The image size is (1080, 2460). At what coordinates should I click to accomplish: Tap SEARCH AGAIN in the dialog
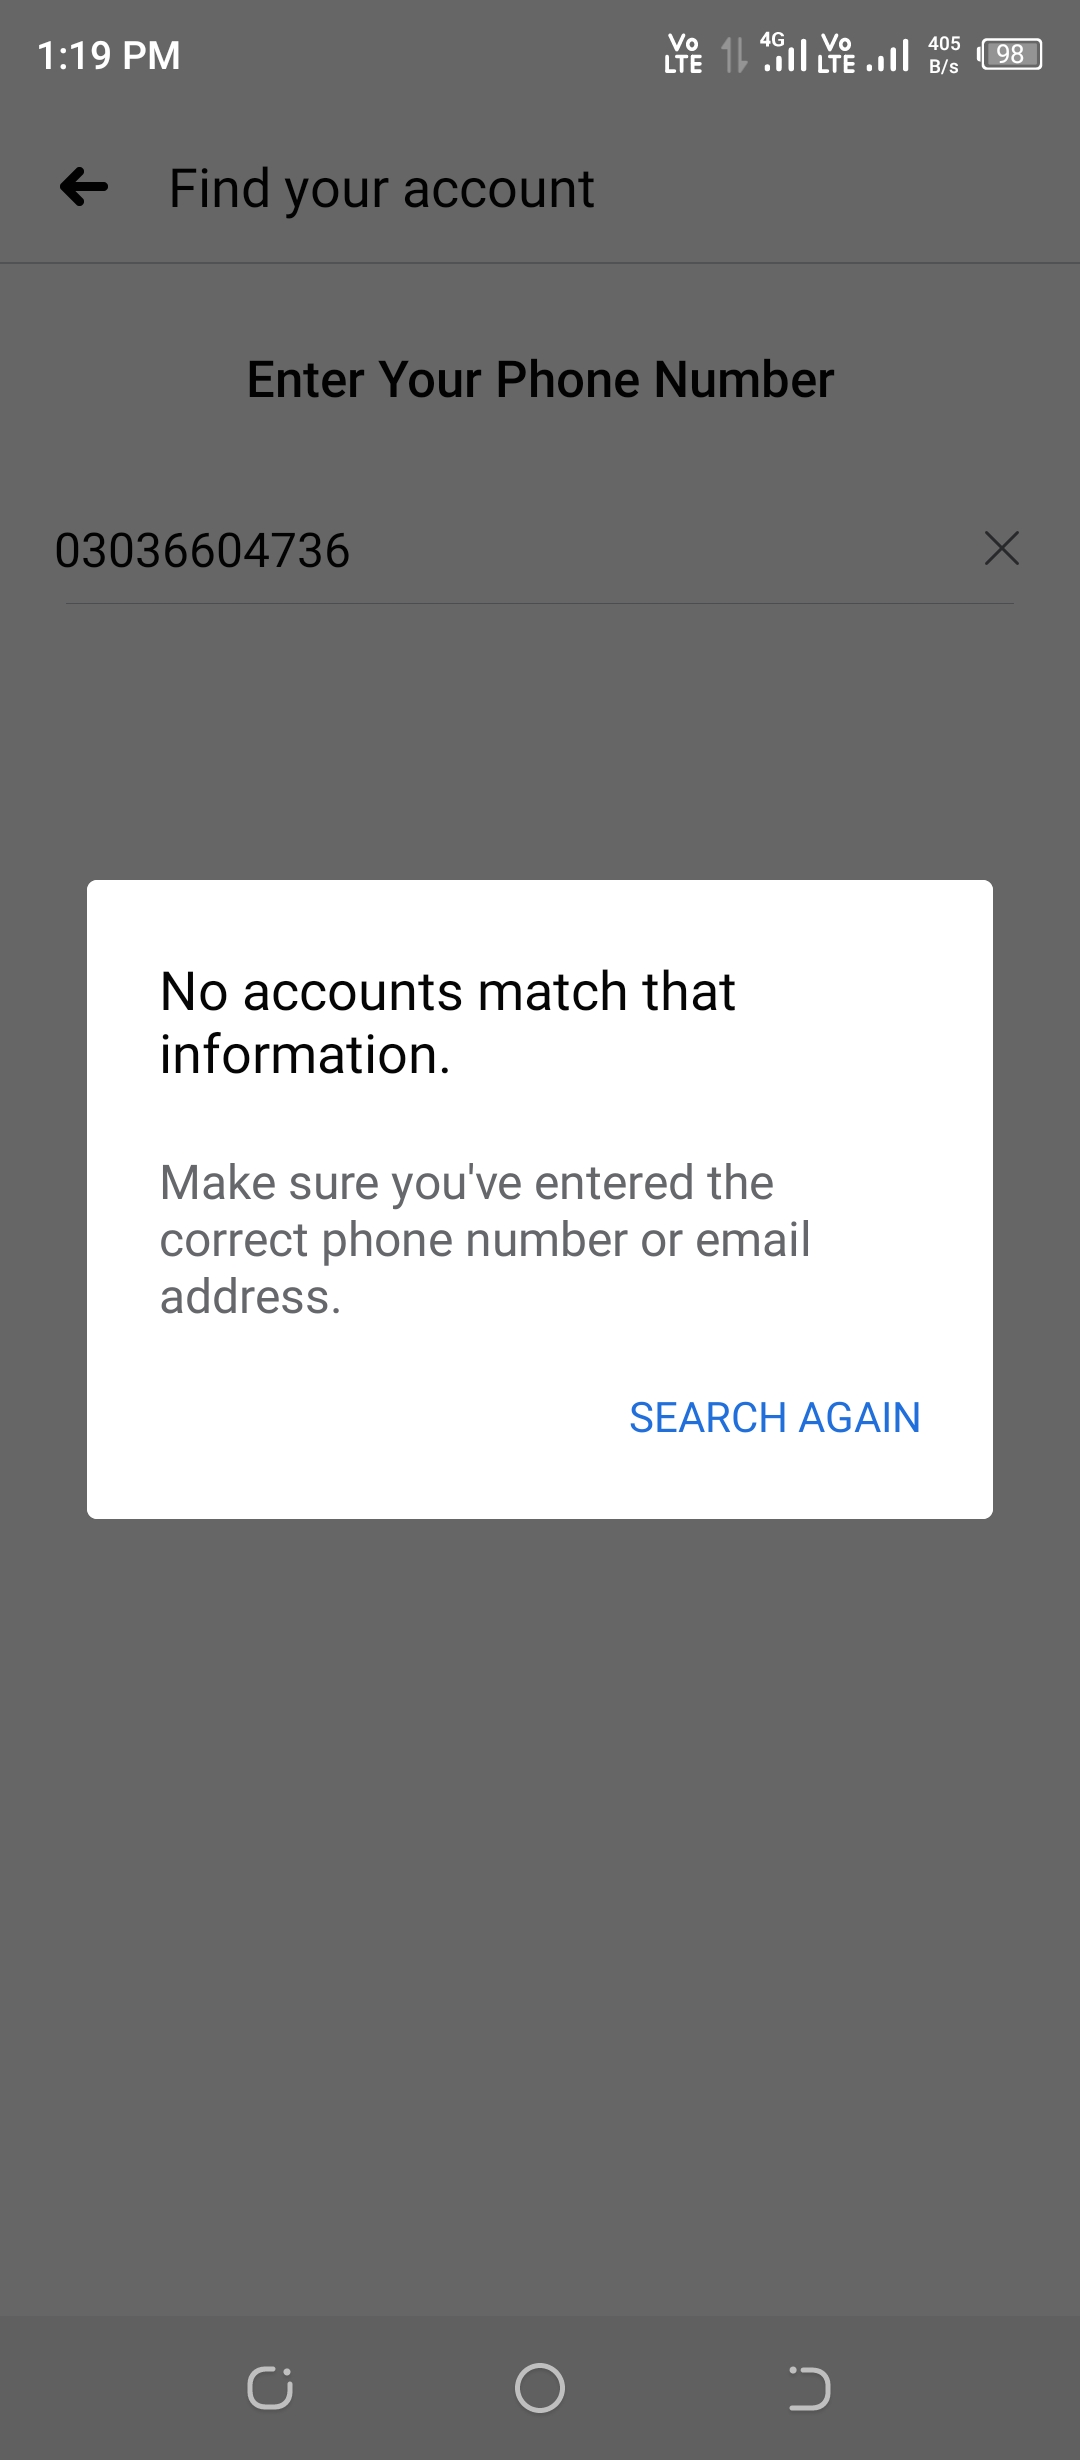[774, 1417]
